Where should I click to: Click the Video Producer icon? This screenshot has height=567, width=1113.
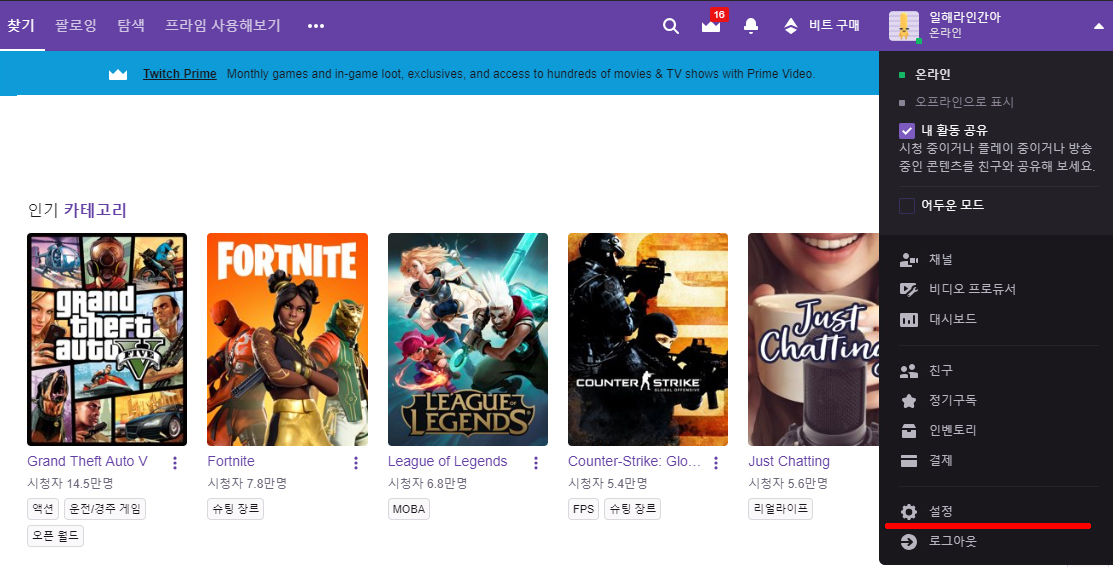tap(909, 290)
